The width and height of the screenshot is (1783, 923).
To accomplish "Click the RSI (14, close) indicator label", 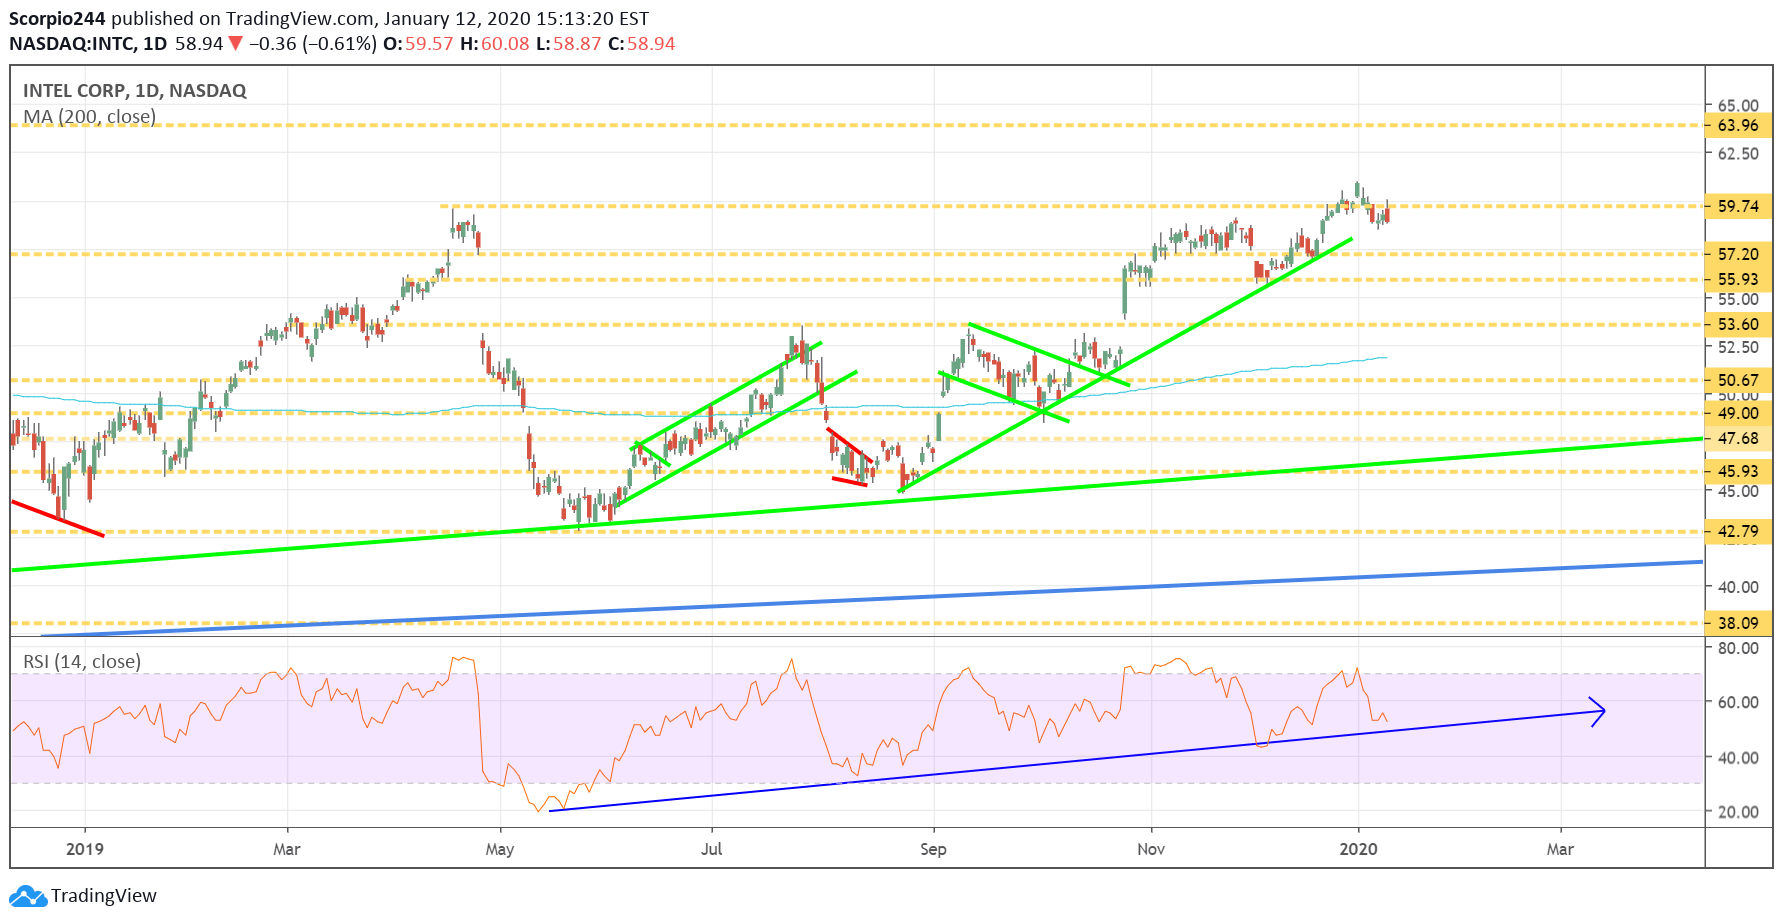I will coord(82,662).
